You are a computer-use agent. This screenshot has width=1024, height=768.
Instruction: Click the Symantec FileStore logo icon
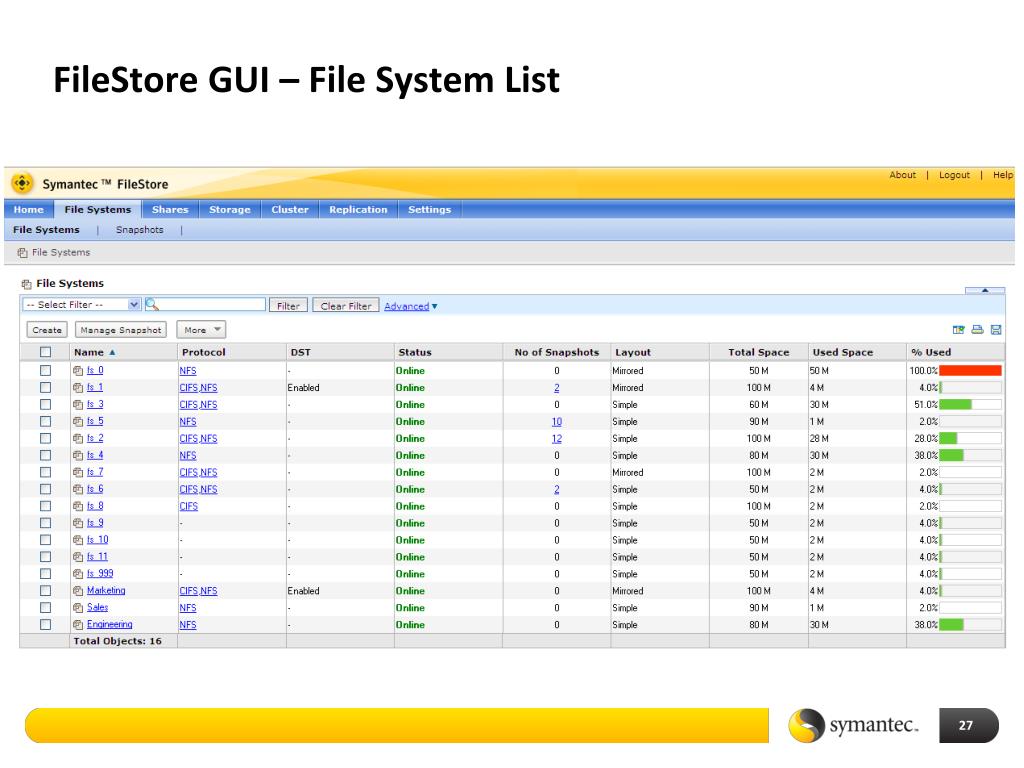[x=22, y=184]
